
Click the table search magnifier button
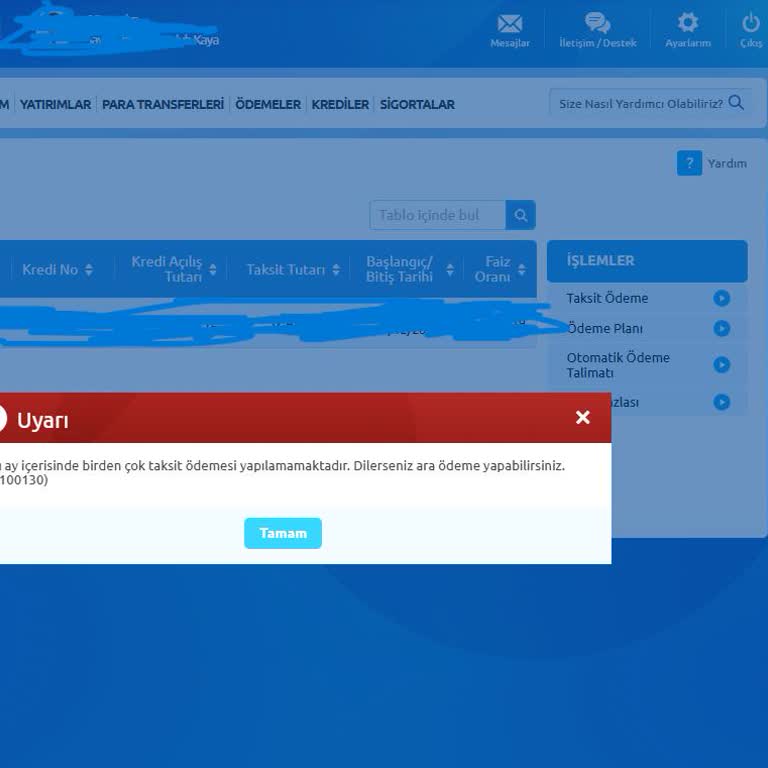520,215
